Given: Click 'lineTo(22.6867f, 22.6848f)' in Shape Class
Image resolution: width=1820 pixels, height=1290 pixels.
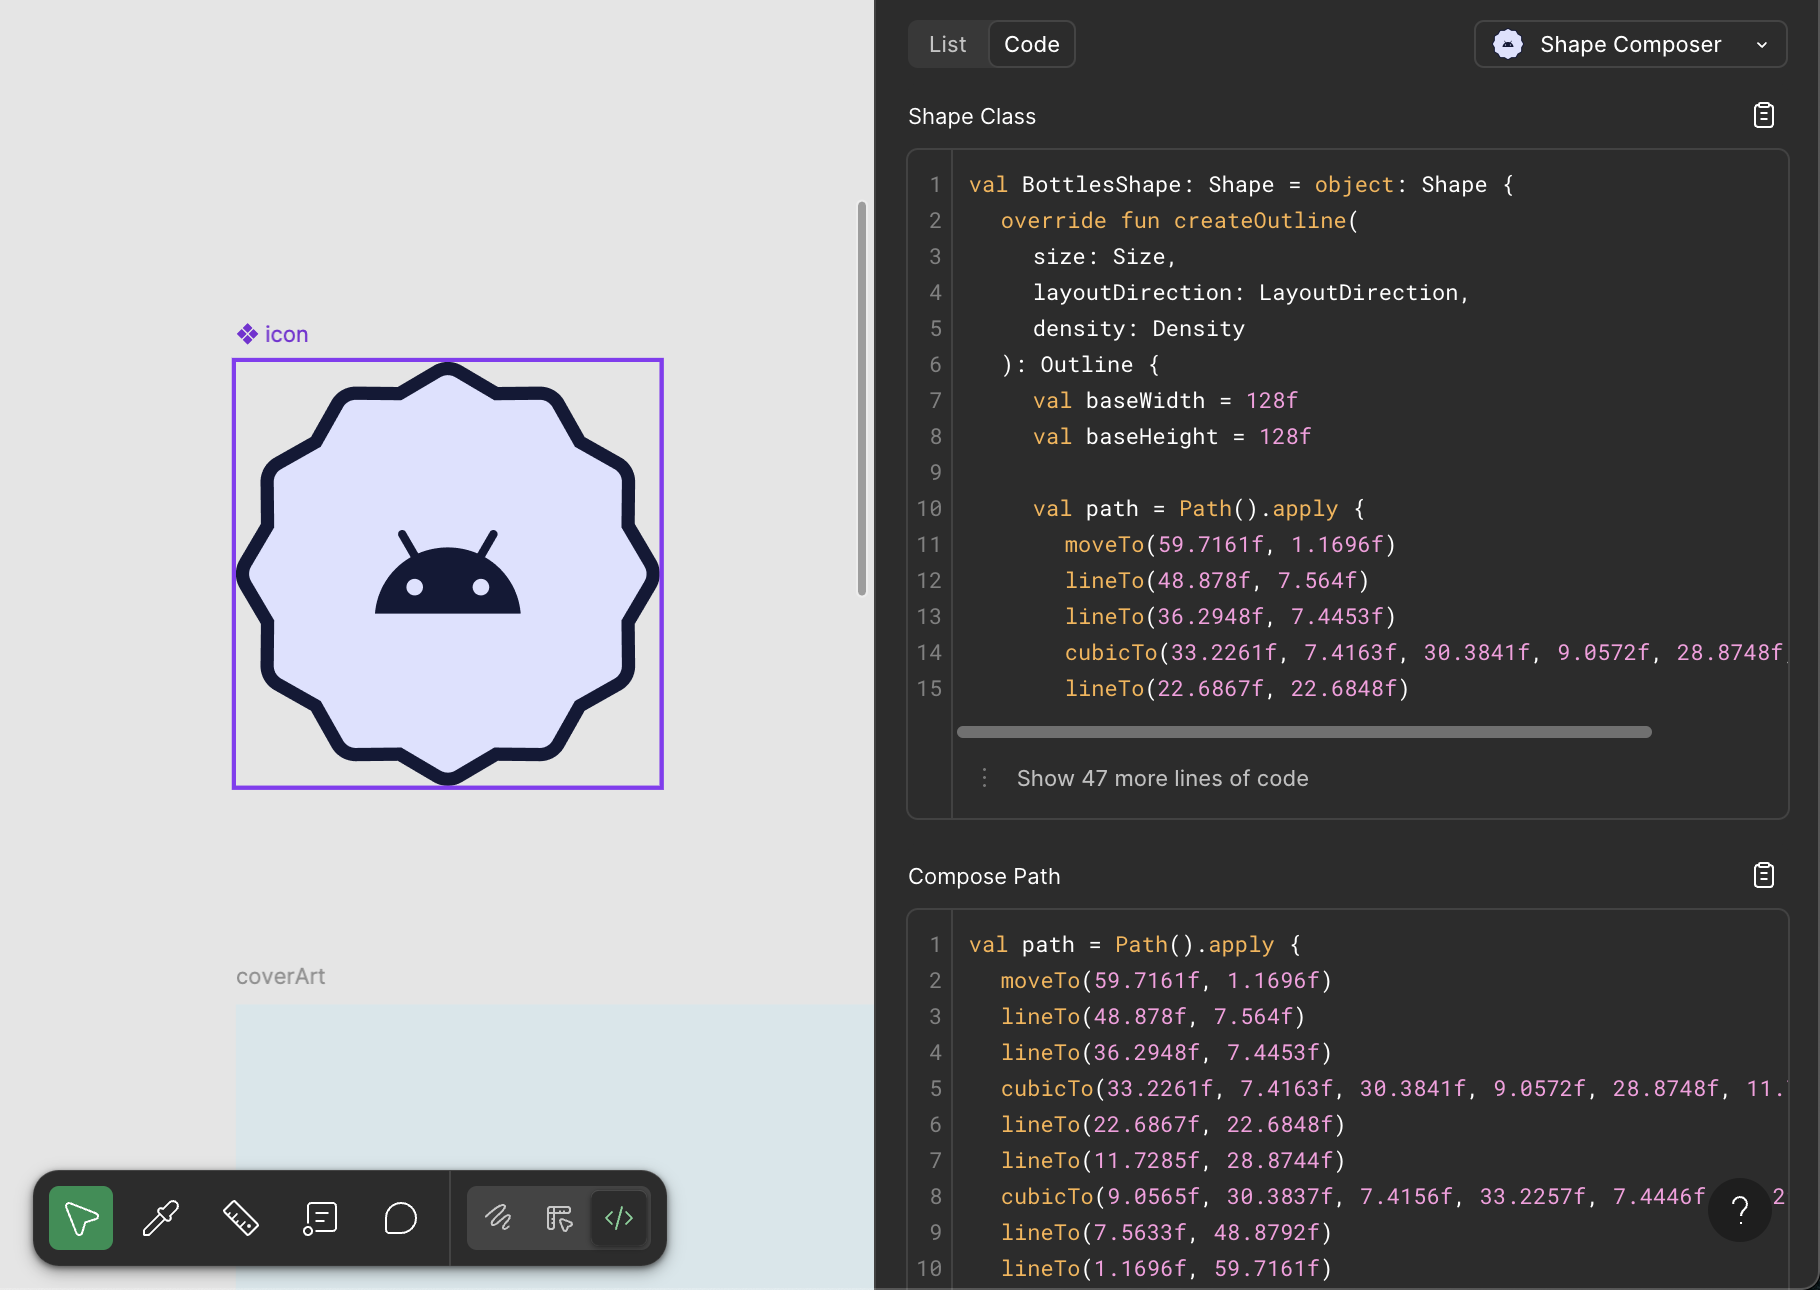Looking at the screenshot, I should (1237, 689).
